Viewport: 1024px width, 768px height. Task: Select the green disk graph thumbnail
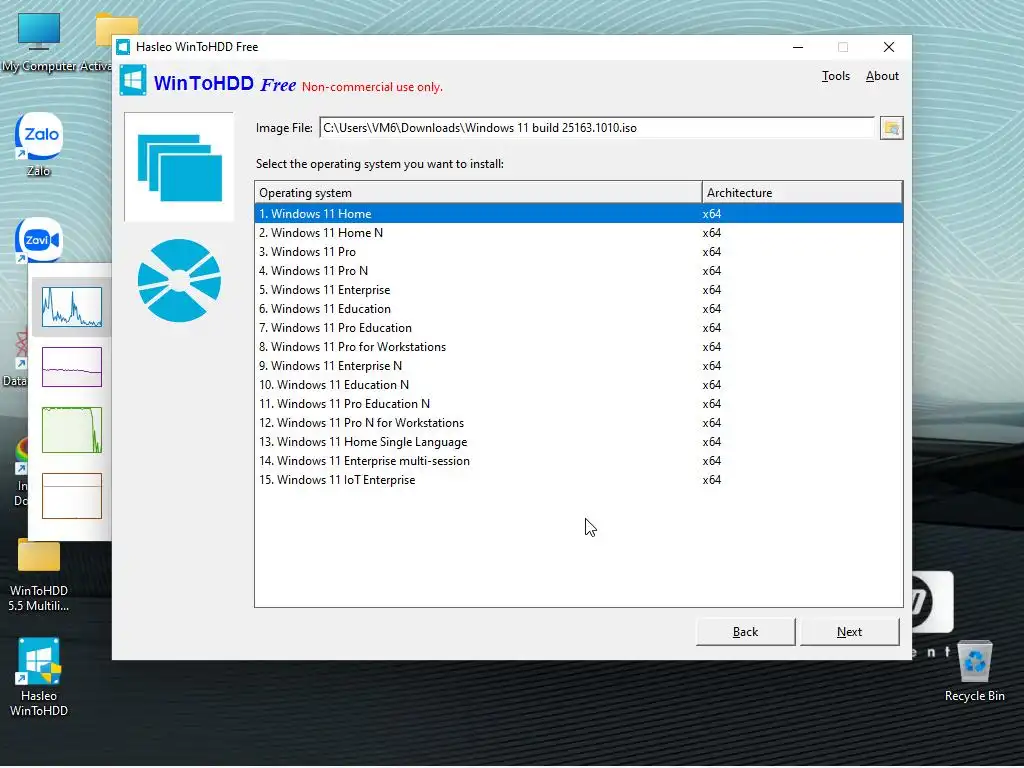72,430
